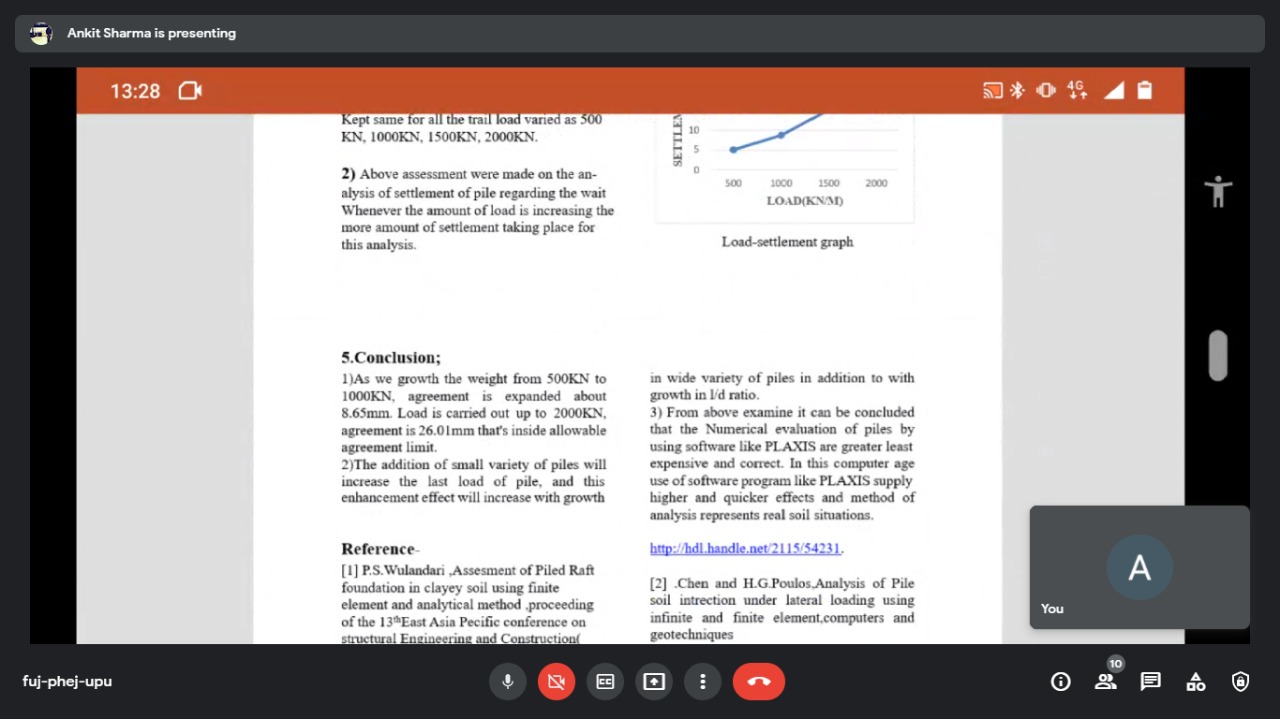Click the '2000' tick on graph axis
1280x719 pixels.
pos(876,183)
